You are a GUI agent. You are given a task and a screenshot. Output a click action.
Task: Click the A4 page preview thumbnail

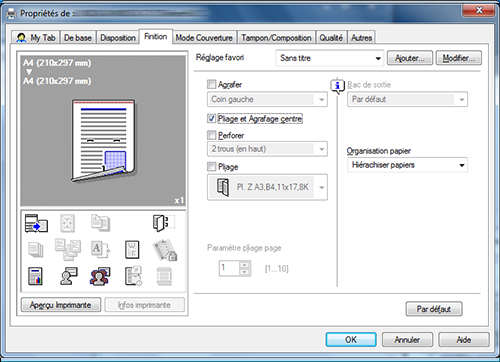[103, 141]
